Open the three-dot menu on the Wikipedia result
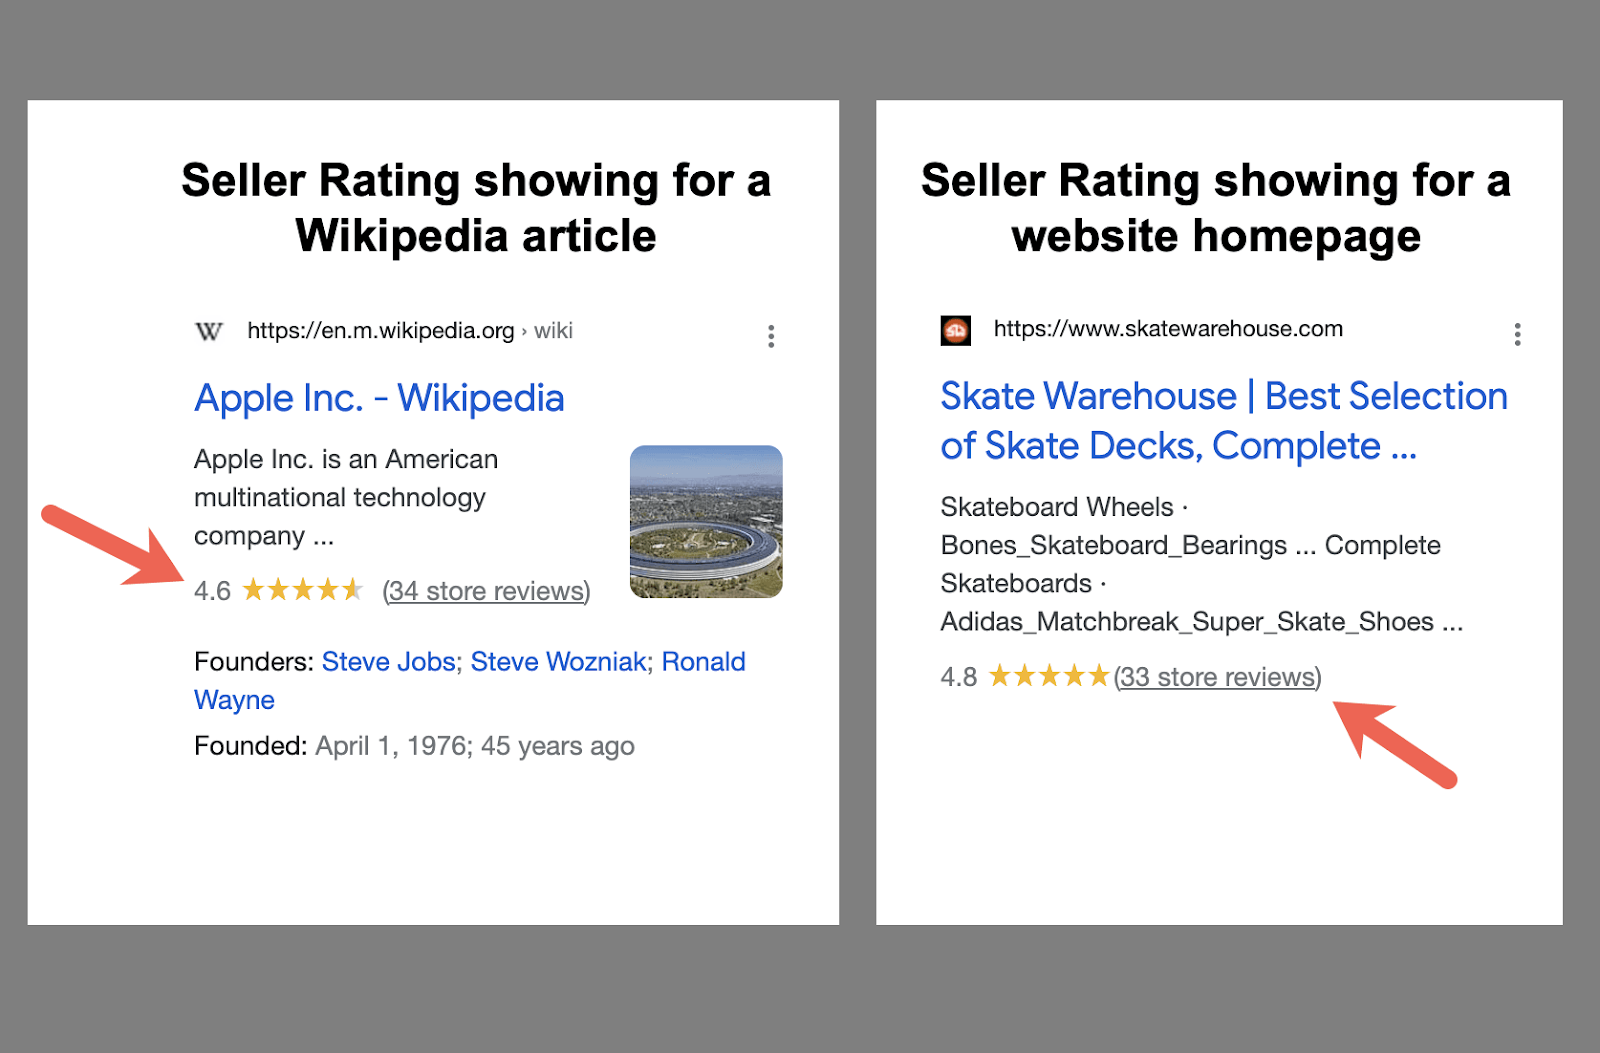The image size is (1600, 1053). tap(771, 336)
